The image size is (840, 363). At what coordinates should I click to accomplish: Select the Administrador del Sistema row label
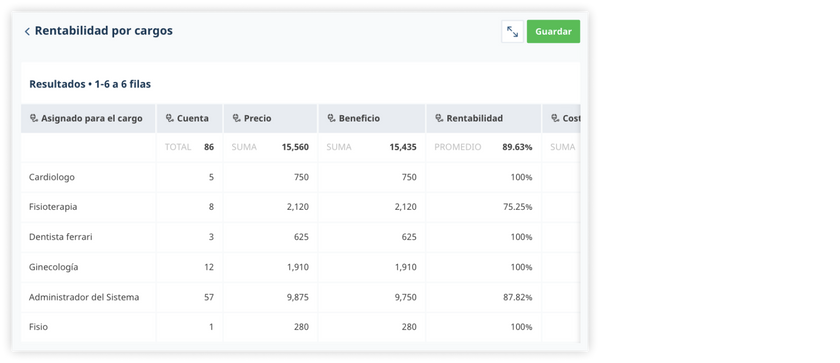(84, 297)
